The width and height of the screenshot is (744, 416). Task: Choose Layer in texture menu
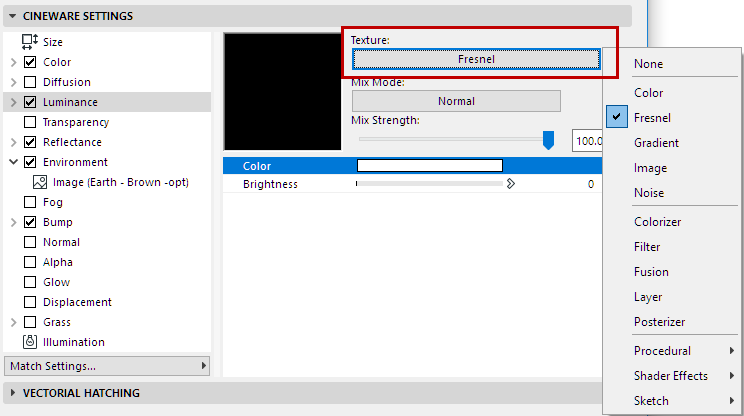click(x=648, y=297)
